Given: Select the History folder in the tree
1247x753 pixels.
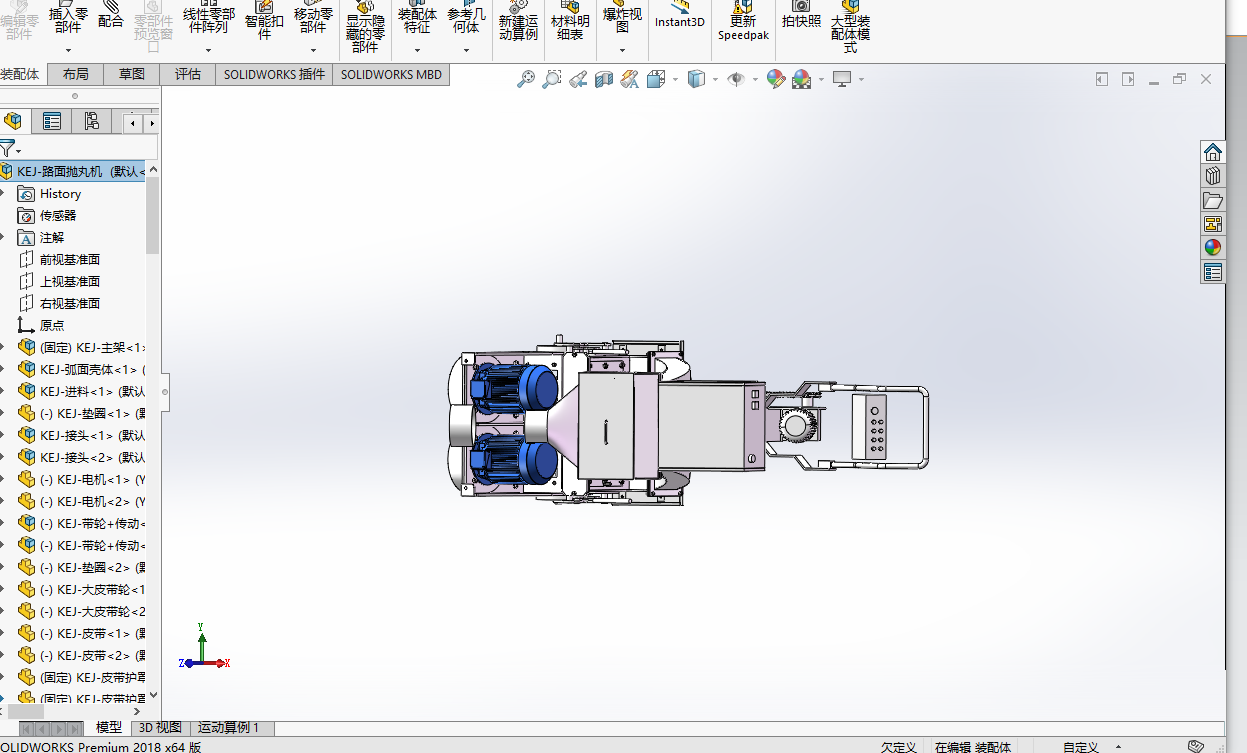Looking at the screenshot, I should pos(60,194).
